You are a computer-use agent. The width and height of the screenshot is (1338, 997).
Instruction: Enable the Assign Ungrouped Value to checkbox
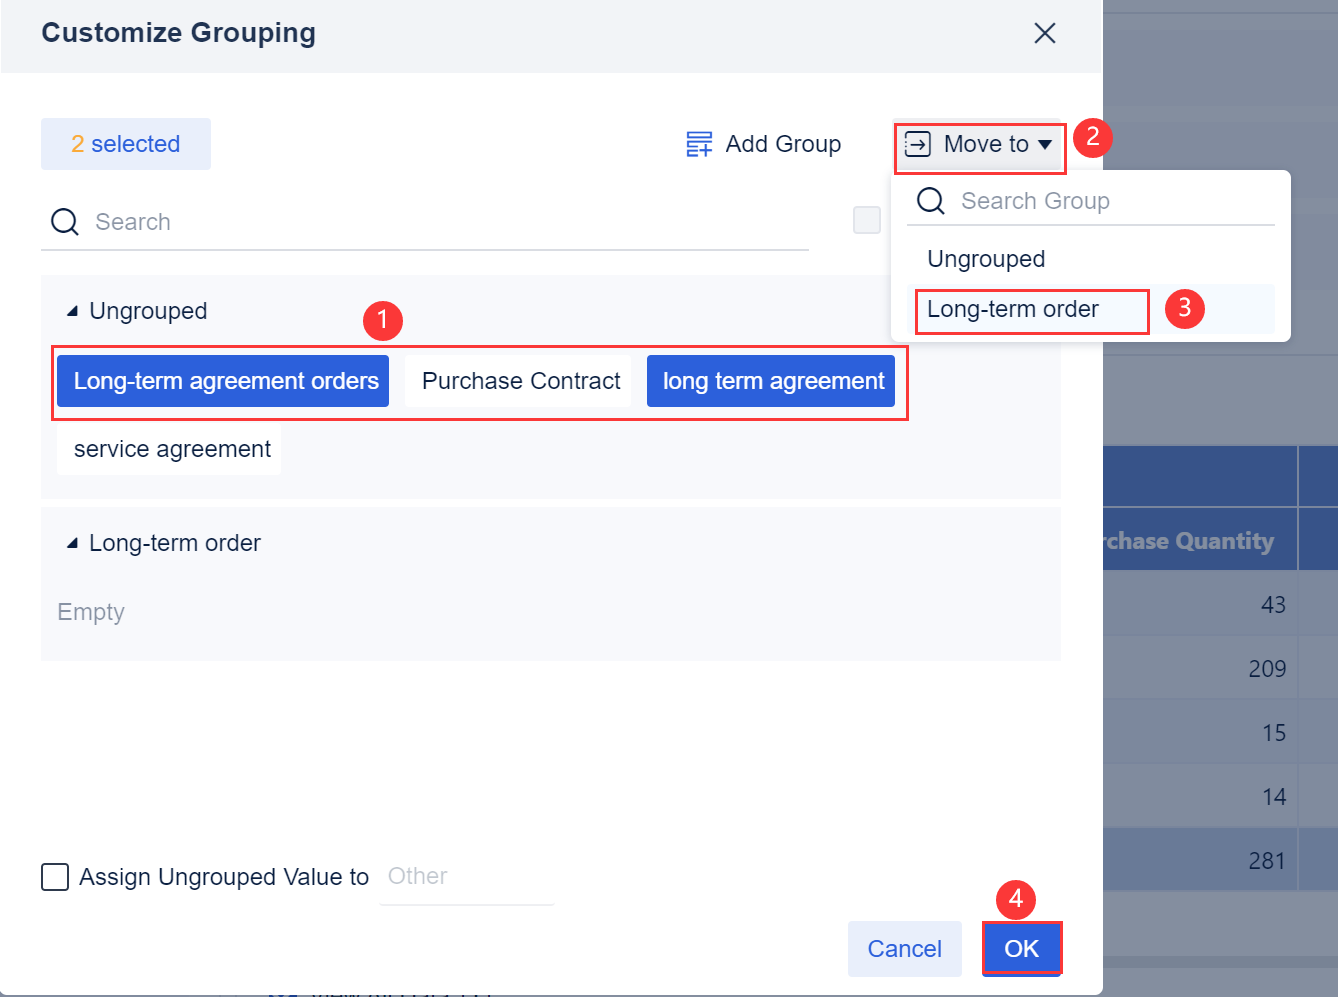point(55,877)
